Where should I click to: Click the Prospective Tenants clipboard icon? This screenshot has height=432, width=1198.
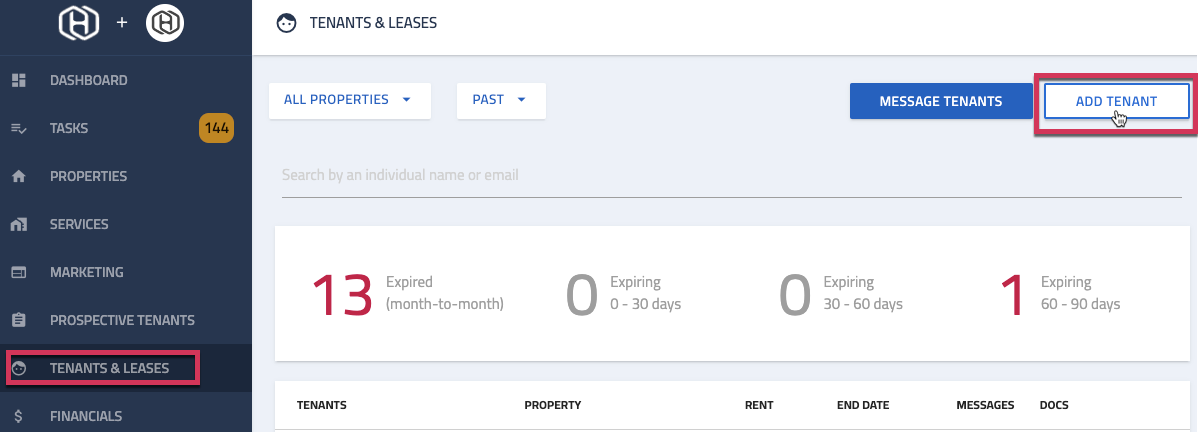click(19, 320)
